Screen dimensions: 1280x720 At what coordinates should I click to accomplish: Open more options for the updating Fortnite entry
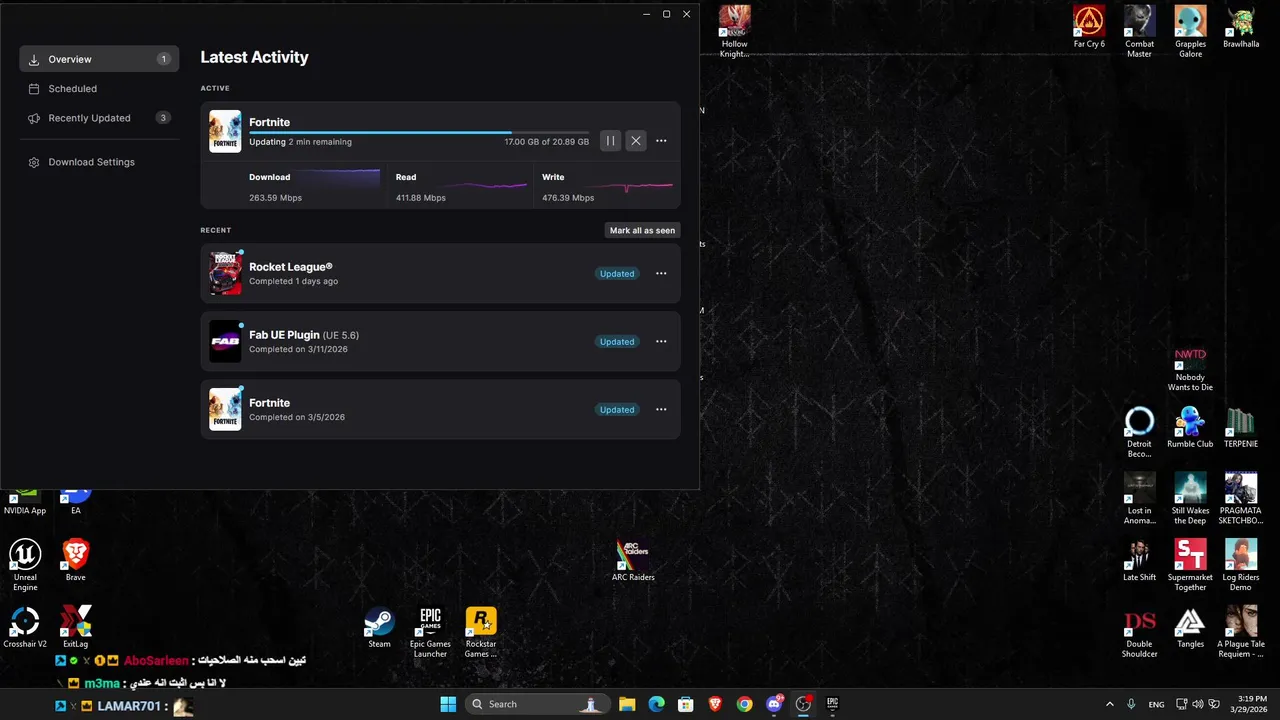coord(661,141)
